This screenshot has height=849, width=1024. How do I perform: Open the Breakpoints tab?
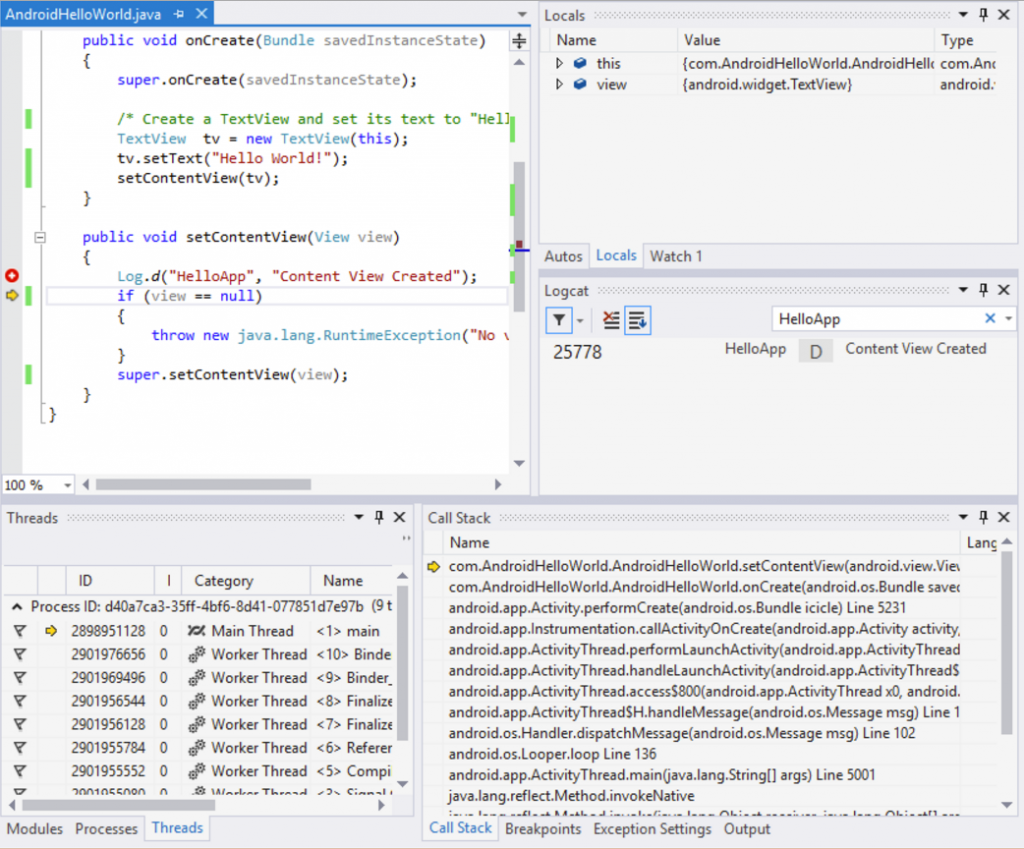coord(543,829)
